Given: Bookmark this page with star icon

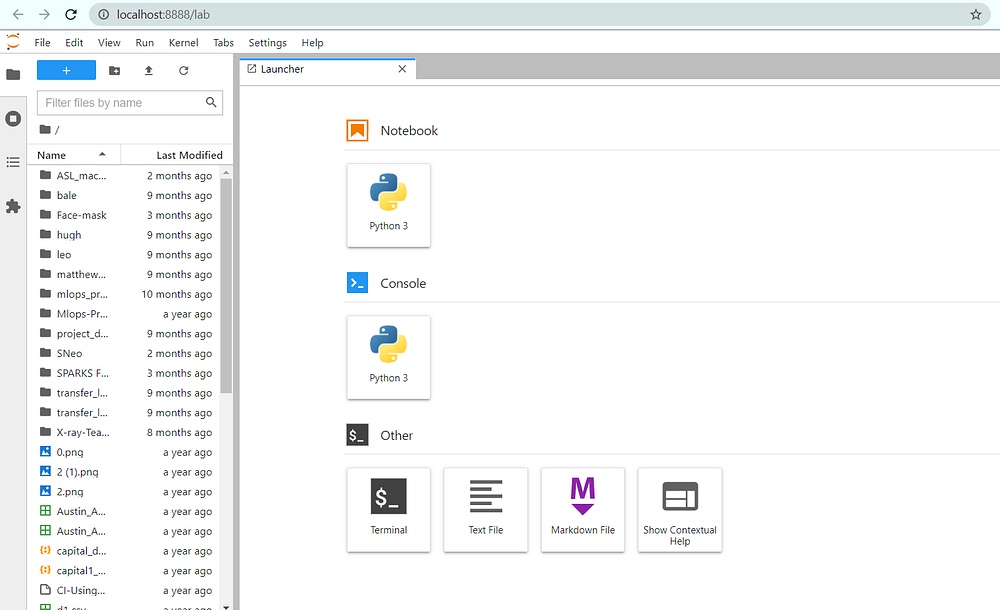Looking at the screenshot, I should (x=976, y=14).
